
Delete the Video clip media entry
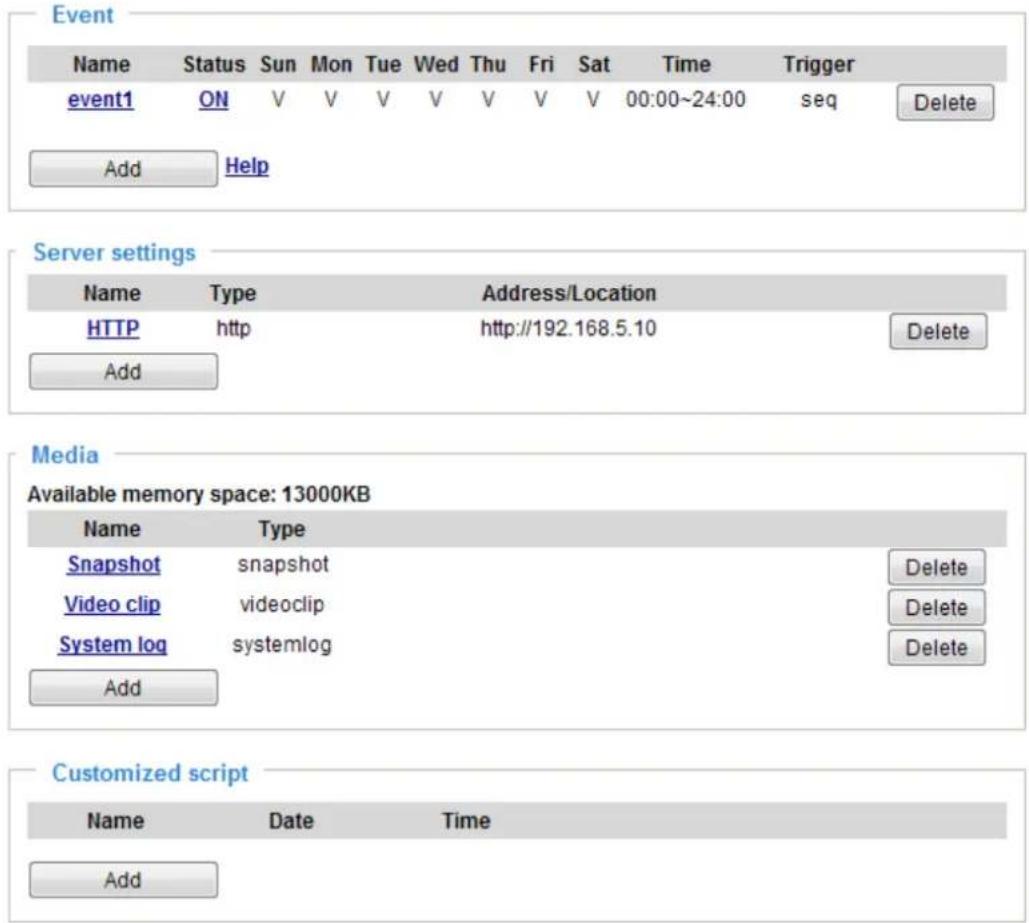(936, 608)
